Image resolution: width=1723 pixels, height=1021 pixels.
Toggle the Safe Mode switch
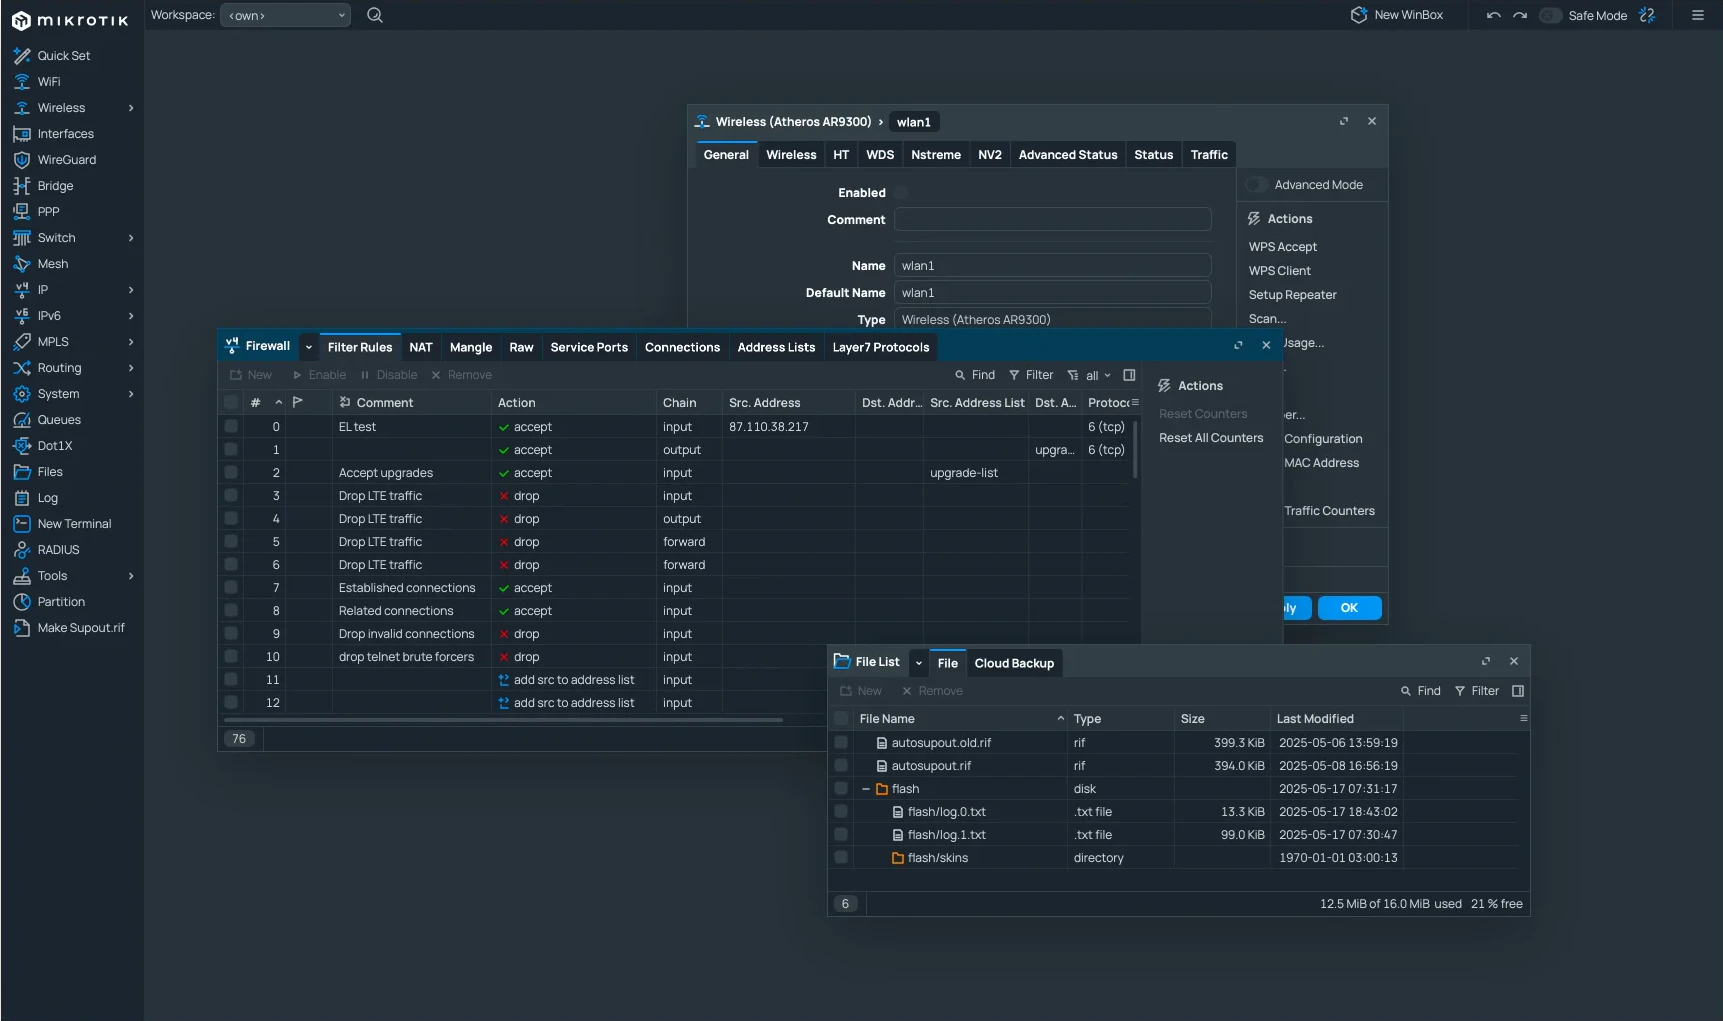point(1551,15)
